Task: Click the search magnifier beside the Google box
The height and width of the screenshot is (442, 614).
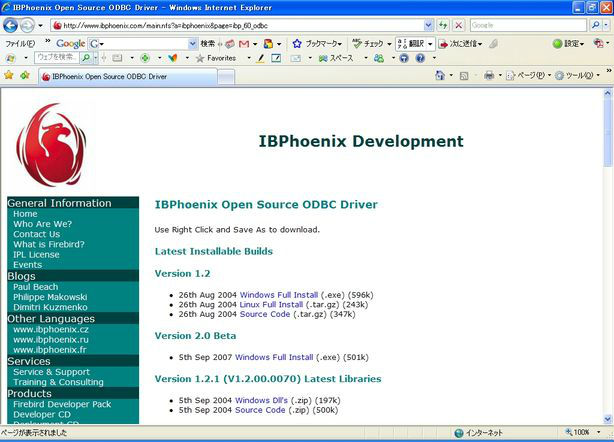Action: (x=596, y=25)
